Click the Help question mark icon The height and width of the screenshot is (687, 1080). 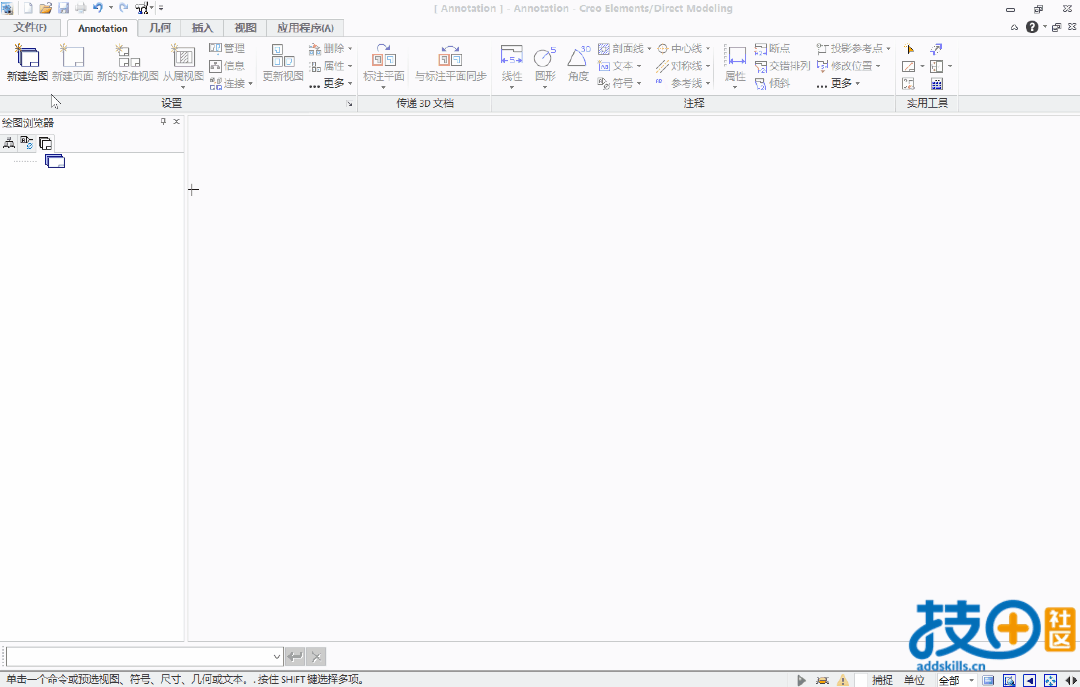(1032, 27)
